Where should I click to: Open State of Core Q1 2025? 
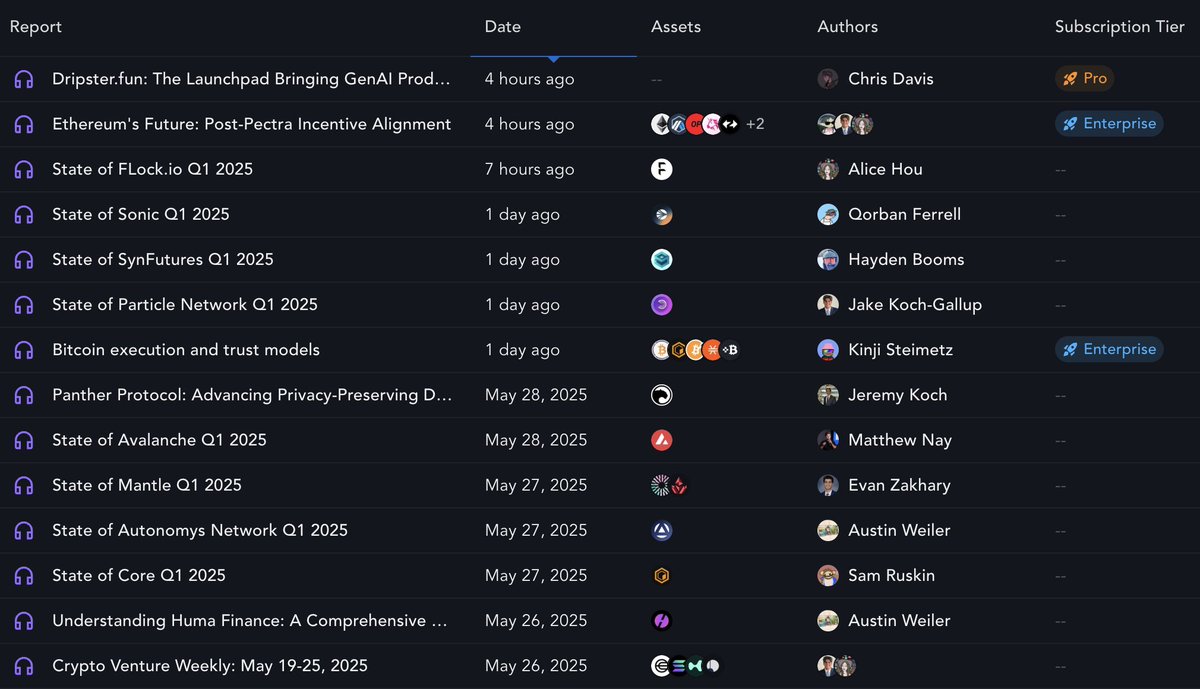click(x=139, y=575)
